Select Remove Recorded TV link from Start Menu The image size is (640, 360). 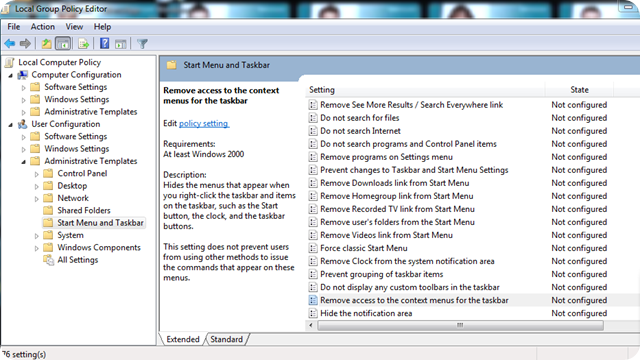[x=397, y=209]
